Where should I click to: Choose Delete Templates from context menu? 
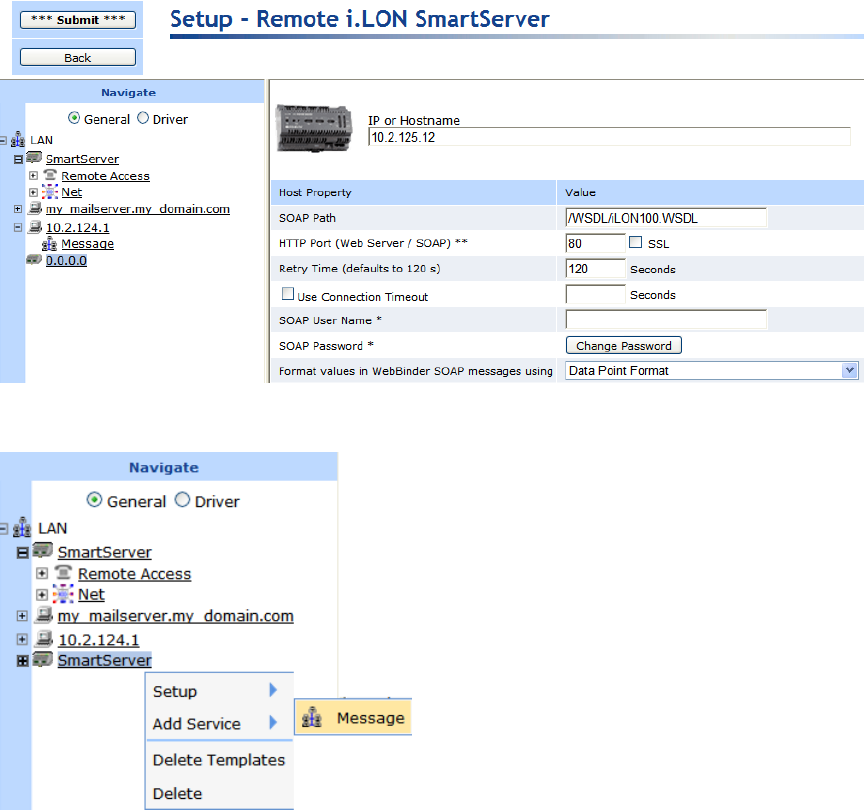pyautogui.click(x=219, y=760)
